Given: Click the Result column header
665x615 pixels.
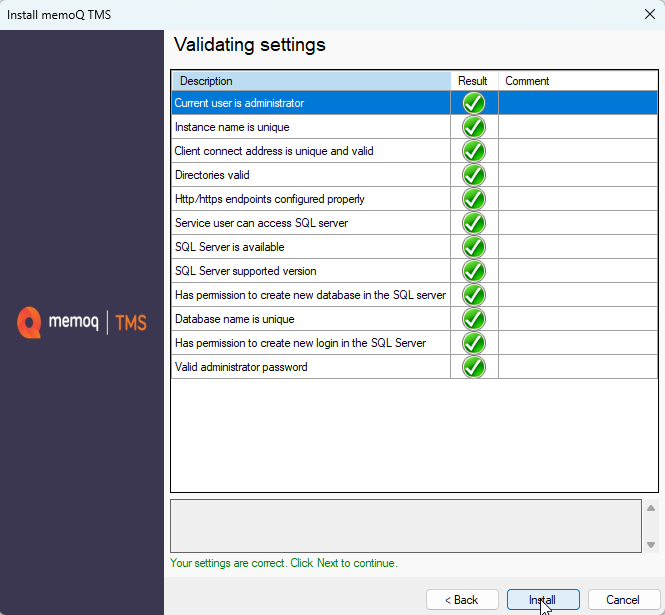Looking at the screenshot, I should click(x=473, y=81).
